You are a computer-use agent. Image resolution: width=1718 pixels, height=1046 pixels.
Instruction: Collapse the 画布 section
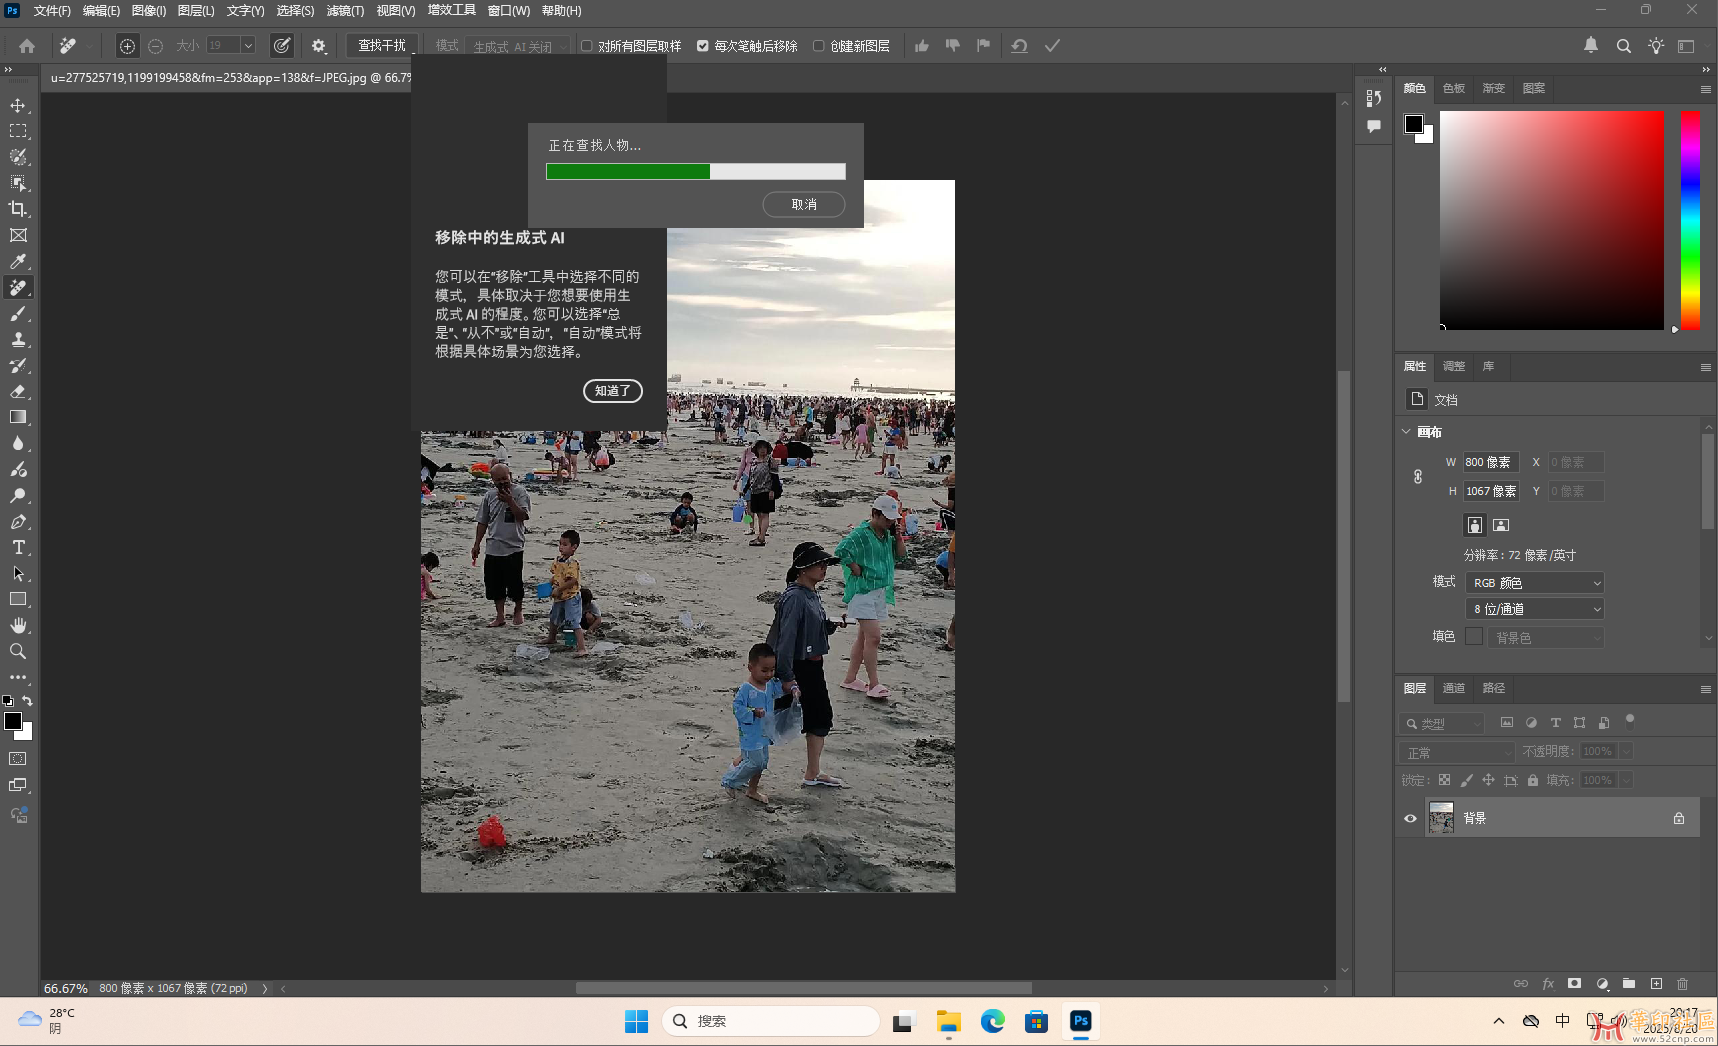[1407, 432]
